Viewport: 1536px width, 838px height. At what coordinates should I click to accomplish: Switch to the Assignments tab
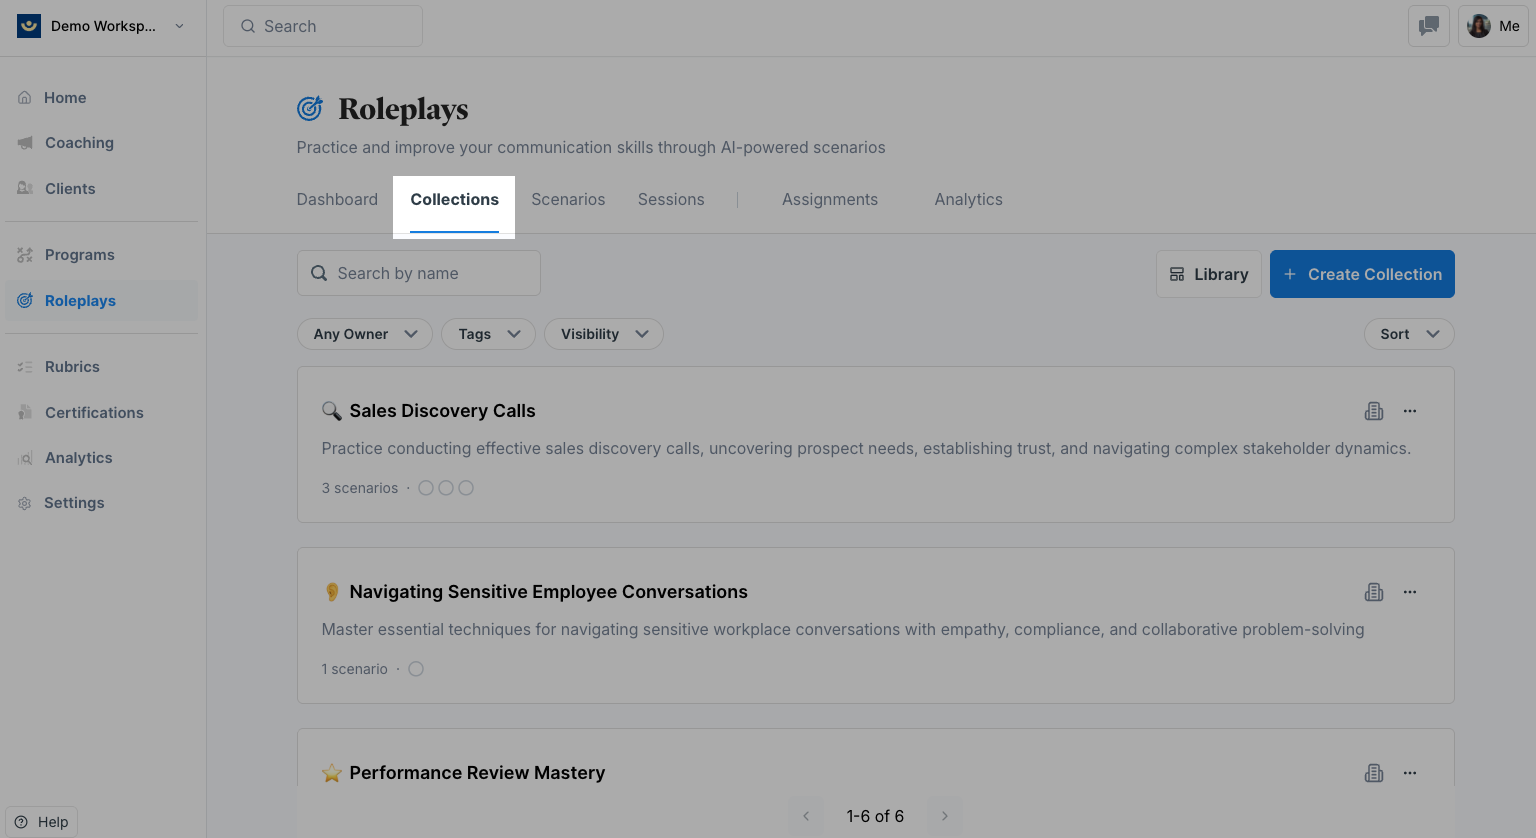pyautogui.click(x=830, y=200)
